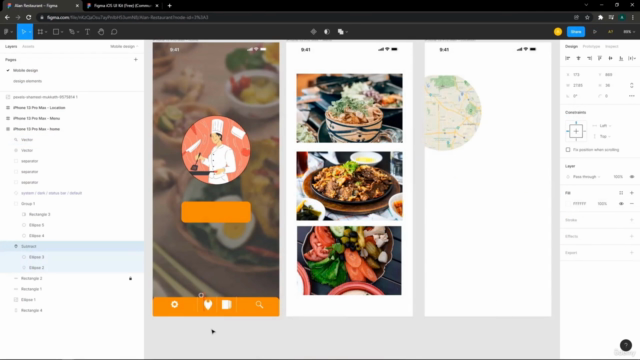Select the Text tool
640x360 pixels.
(x=87, y=32)
